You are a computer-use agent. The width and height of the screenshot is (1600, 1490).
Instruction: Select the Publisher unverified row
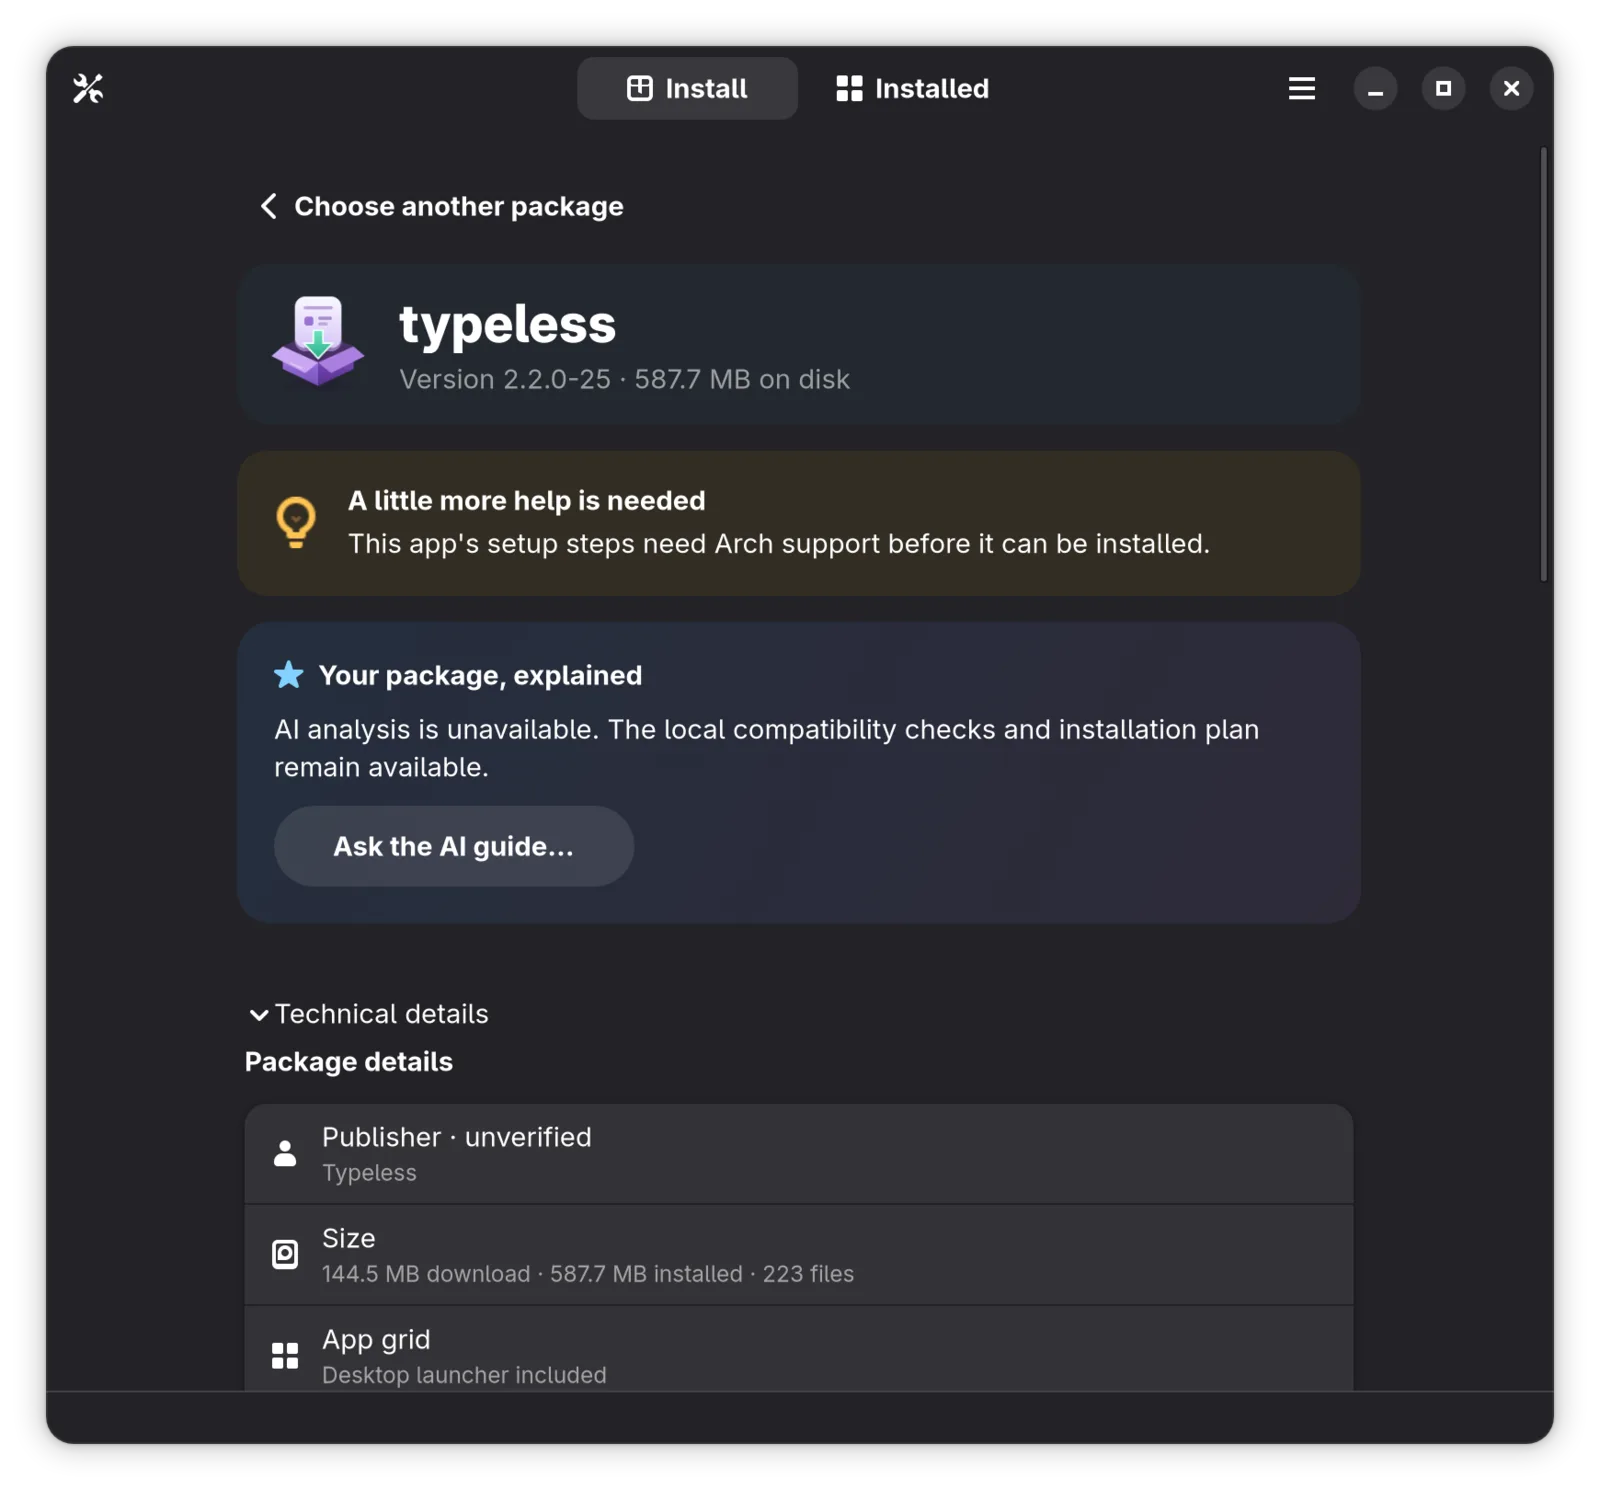pyautogui.click(x=799, y=1154)
